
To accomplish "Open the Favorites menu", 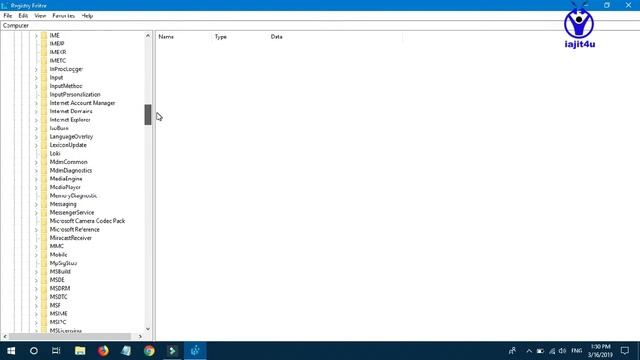I will pyautogui.click(x=63, y=16).
